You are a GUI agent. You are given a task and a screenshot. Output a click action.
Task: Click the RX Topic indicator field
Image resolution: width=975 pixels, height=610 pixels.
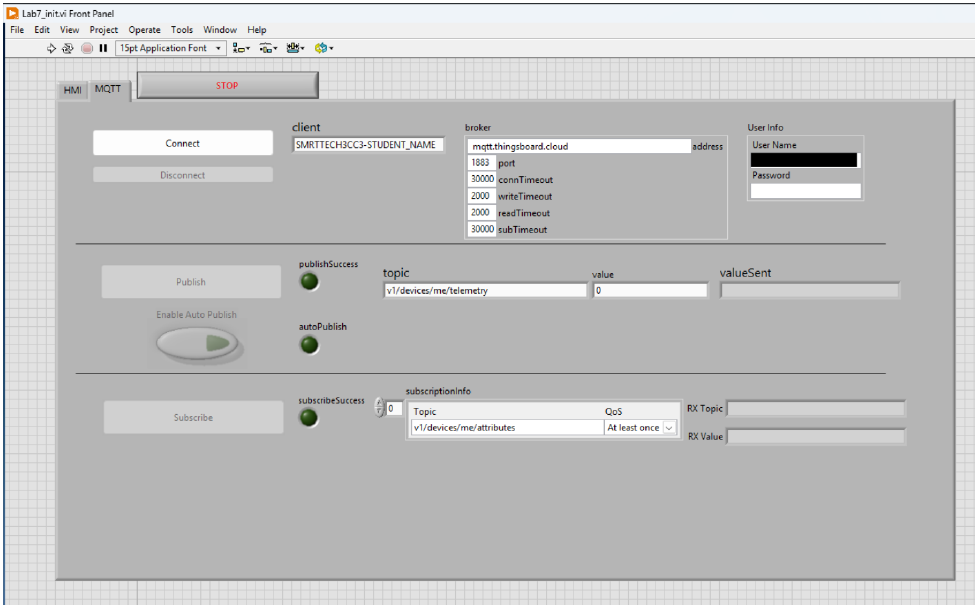816,409
